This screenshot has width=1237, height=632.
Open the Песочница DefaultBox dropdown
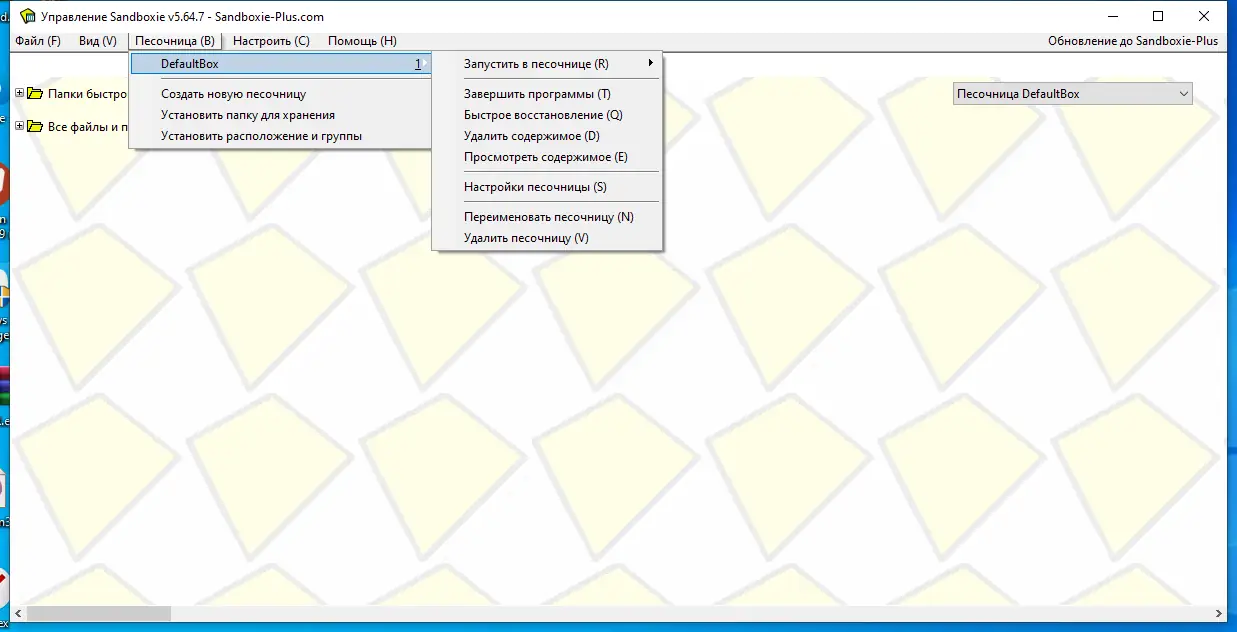tap(1072, 94)
